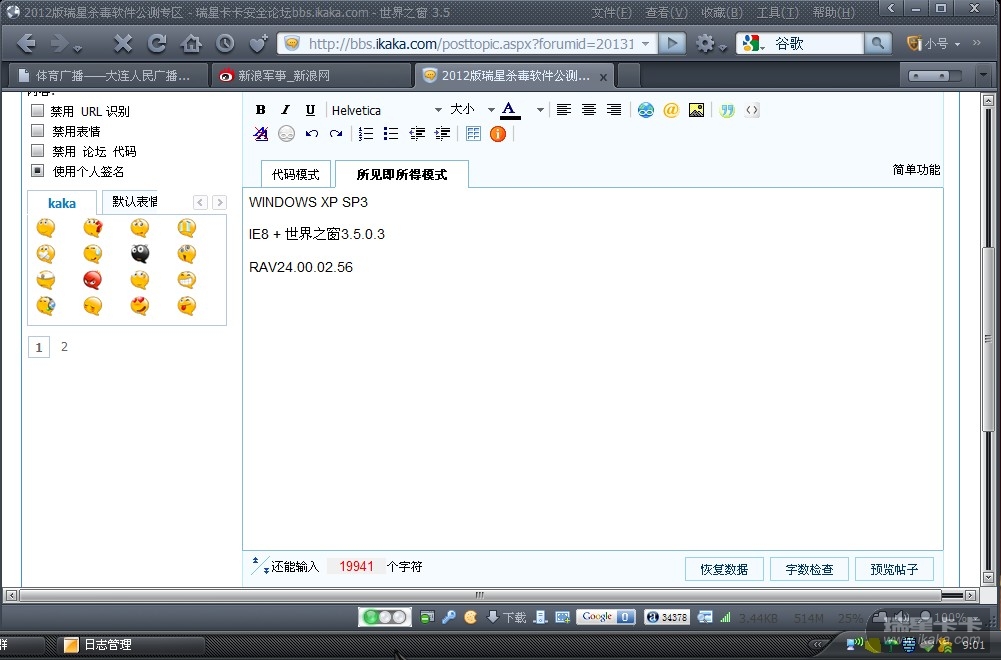The image size is (1001, 660).
Task: Switch to 新浪军事_新浪网 browser tab
Action: 311,75
